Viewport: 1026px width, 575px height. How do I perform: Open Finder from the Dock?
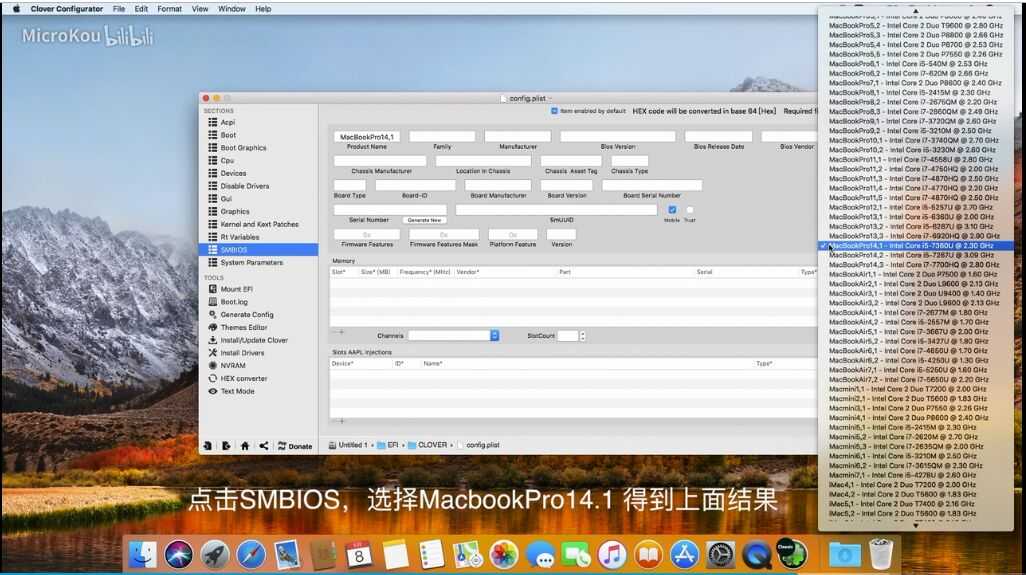[142, 555]
